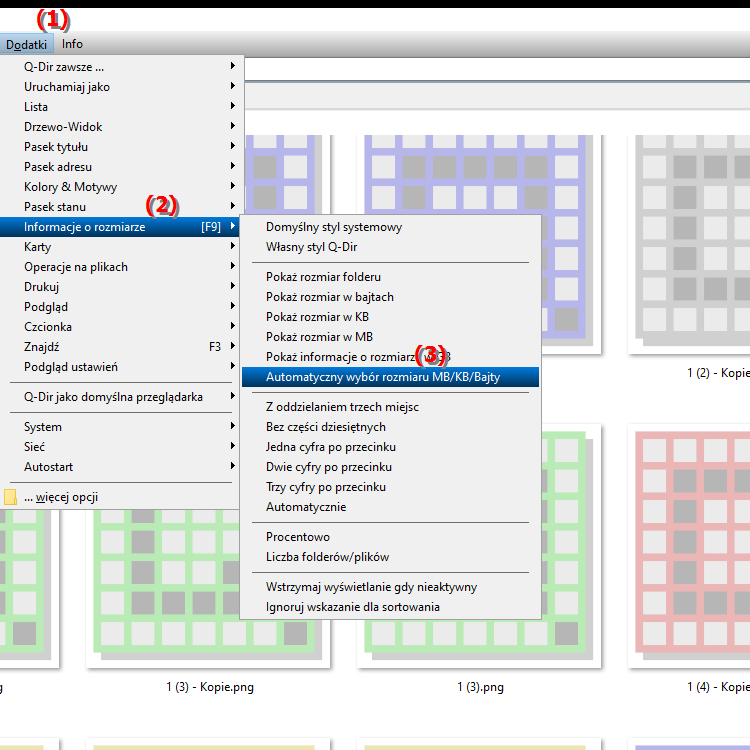
Task: Open the Info menu
Action: coord(72,44)
